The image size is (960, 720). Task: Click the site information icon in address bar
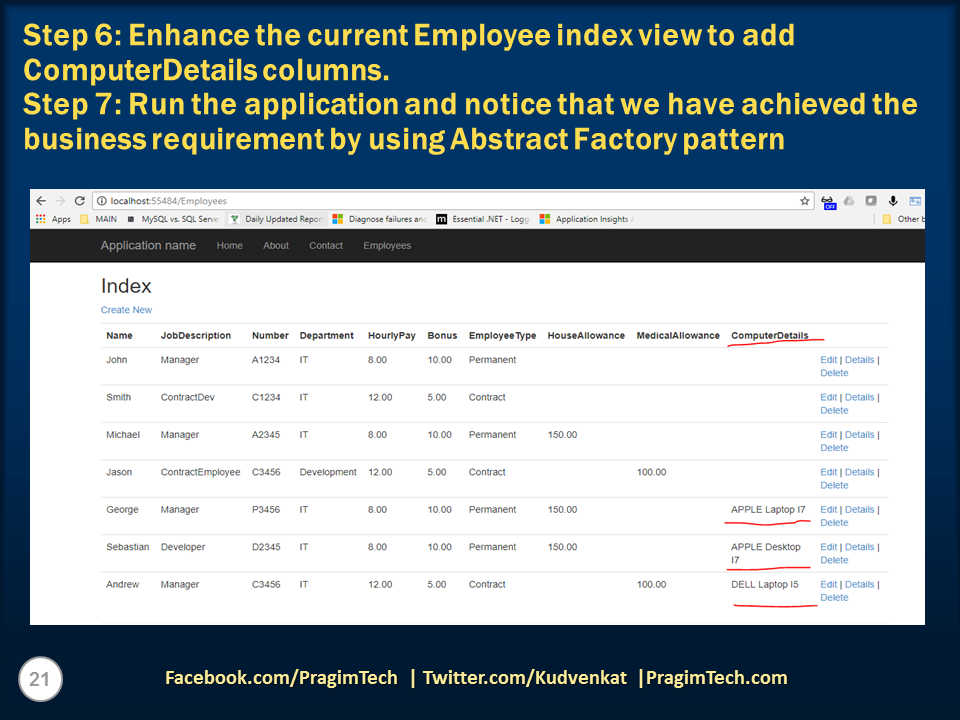100,199
